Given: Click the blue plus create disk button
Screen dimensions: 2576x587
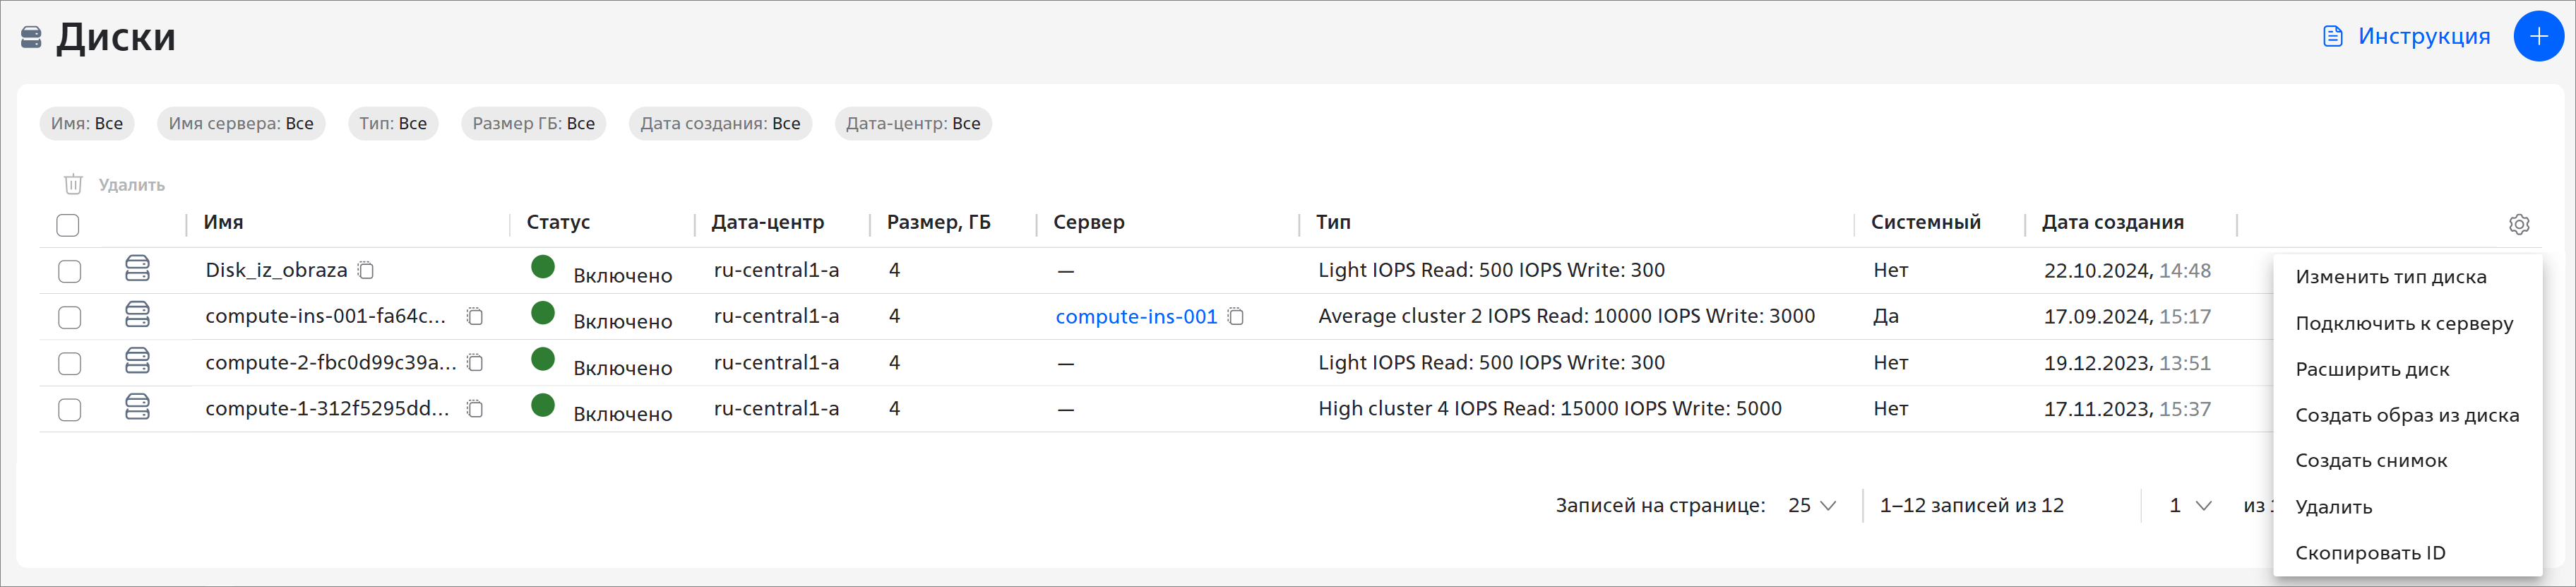Looking at the screenshot, I should click(x=2538, y=37).
